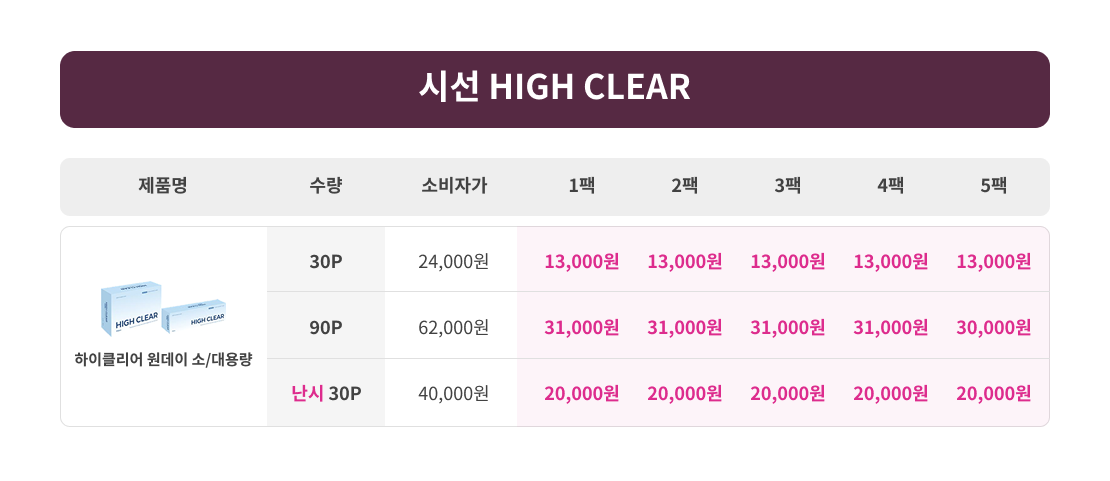The height and width of the screenshot is (481, 1110).
Task: Choose the 1팩 price for 30P
Action: coord(581,262)
